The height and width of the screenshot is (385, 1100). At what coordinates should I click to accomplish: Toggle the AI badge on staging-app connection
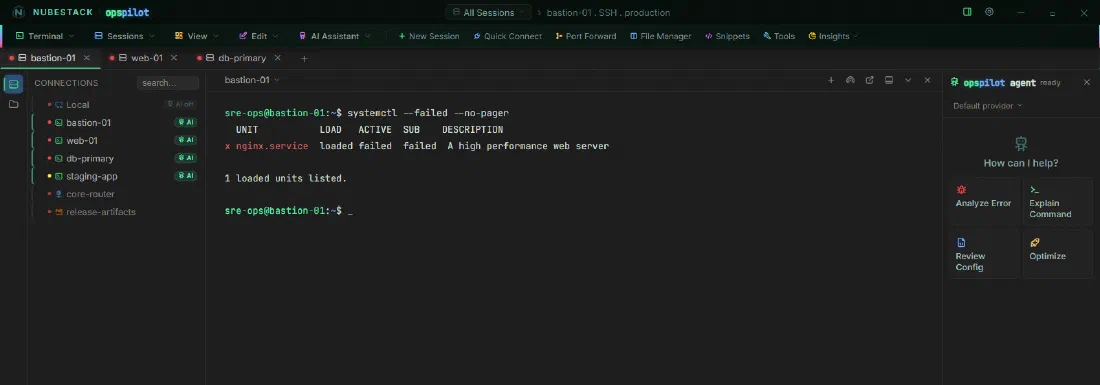tap(185, 176)
